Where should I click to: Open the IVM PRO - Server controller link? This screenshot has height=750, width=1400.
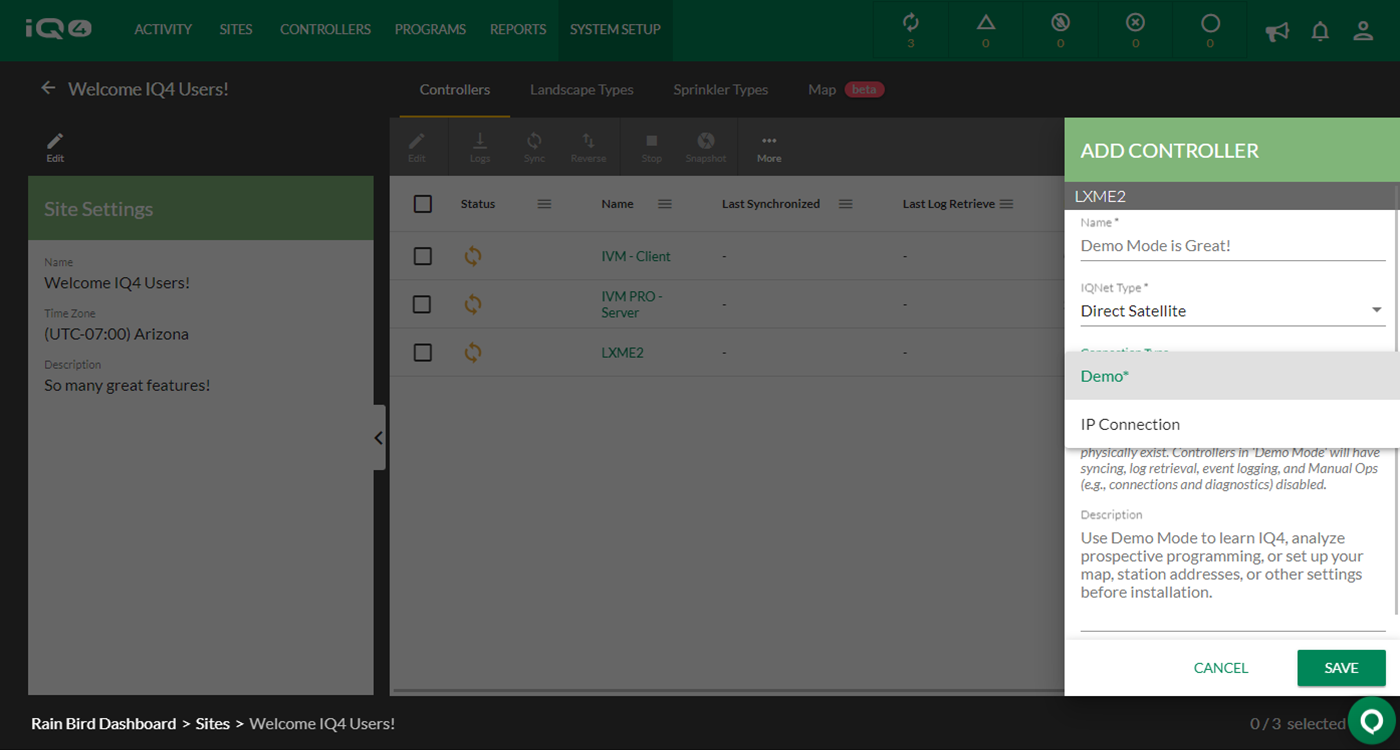[x=632, y=304]
